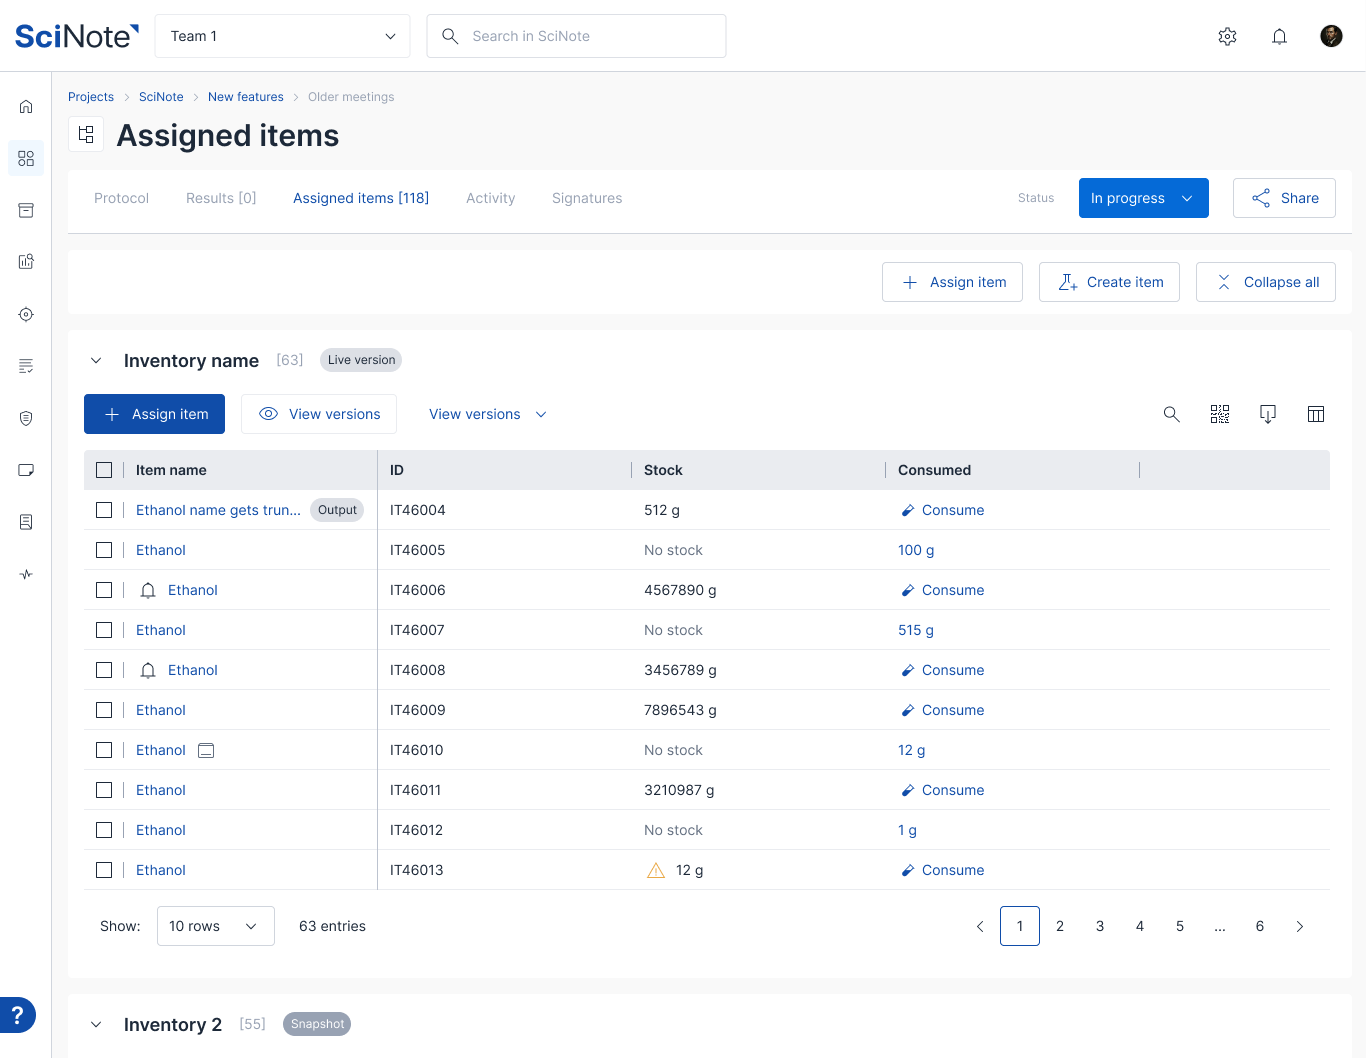This screenshot has width=1366, height=1058.
Task: Open the help question mark button
Action: (17, 1015)
